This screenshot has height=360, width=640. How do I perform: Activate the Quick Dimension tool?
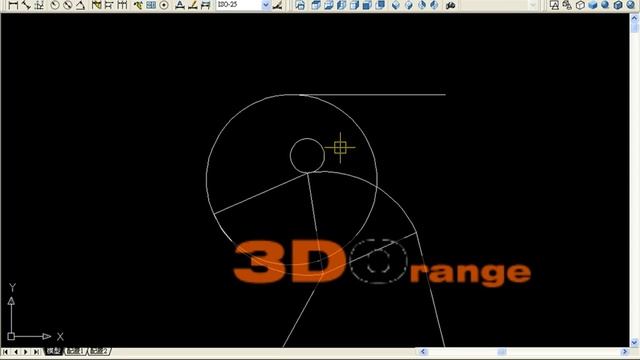coord(96,5)
